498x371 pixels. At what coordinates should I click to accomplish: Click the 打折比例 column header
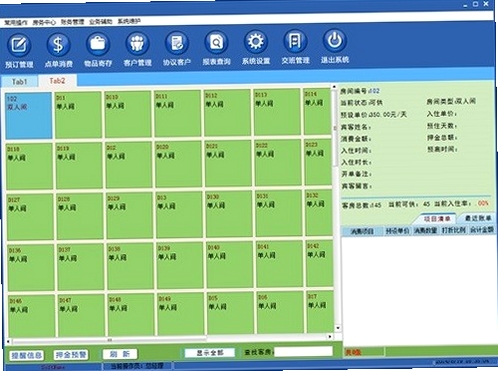coord(454,230)
